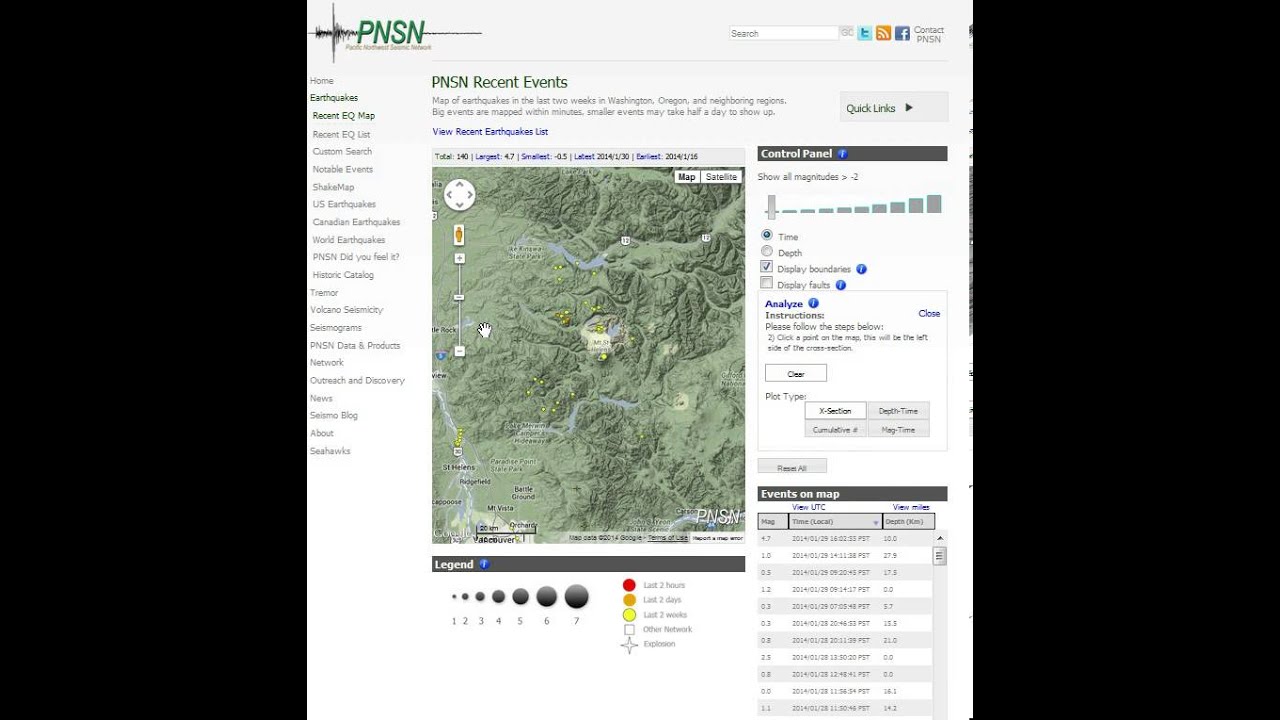This screenshot has height=720, width=1280.
Task: Click the map zoom out minus button
Action: pyautogui.click(x=460, y=351)
